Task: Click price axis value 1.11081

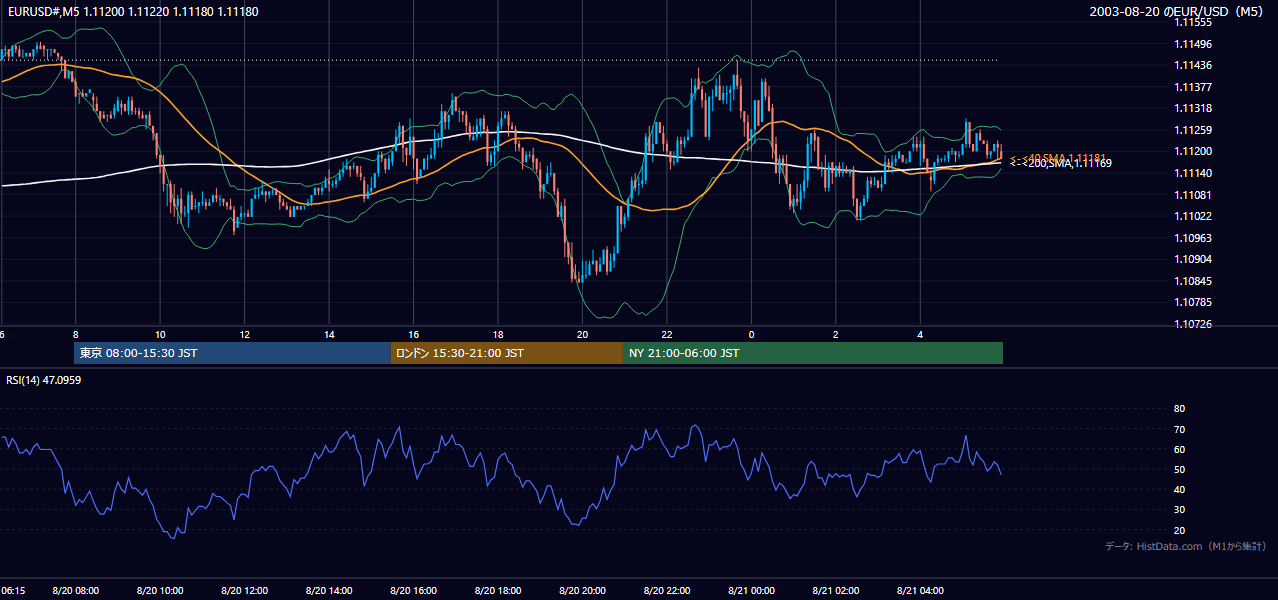Action: coord(1193,195)
